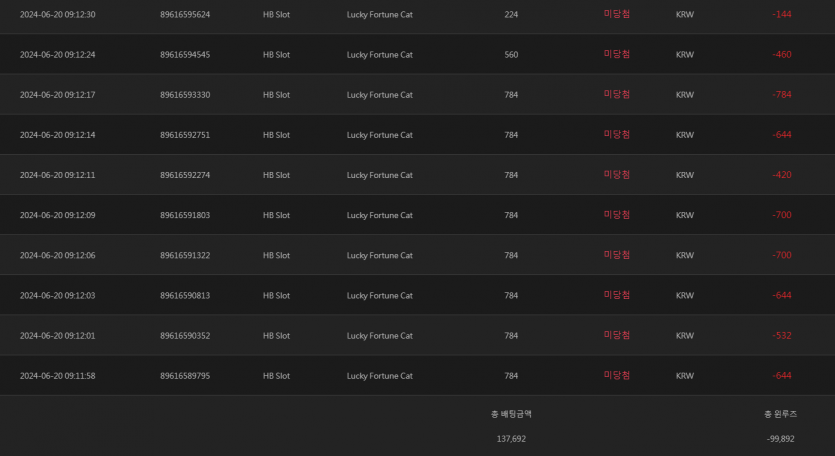The height and width of the screenshot is (456, 835).
Task: Select timestamp 2024-06-20 09:12:17
Action: (x=58, y=95)
